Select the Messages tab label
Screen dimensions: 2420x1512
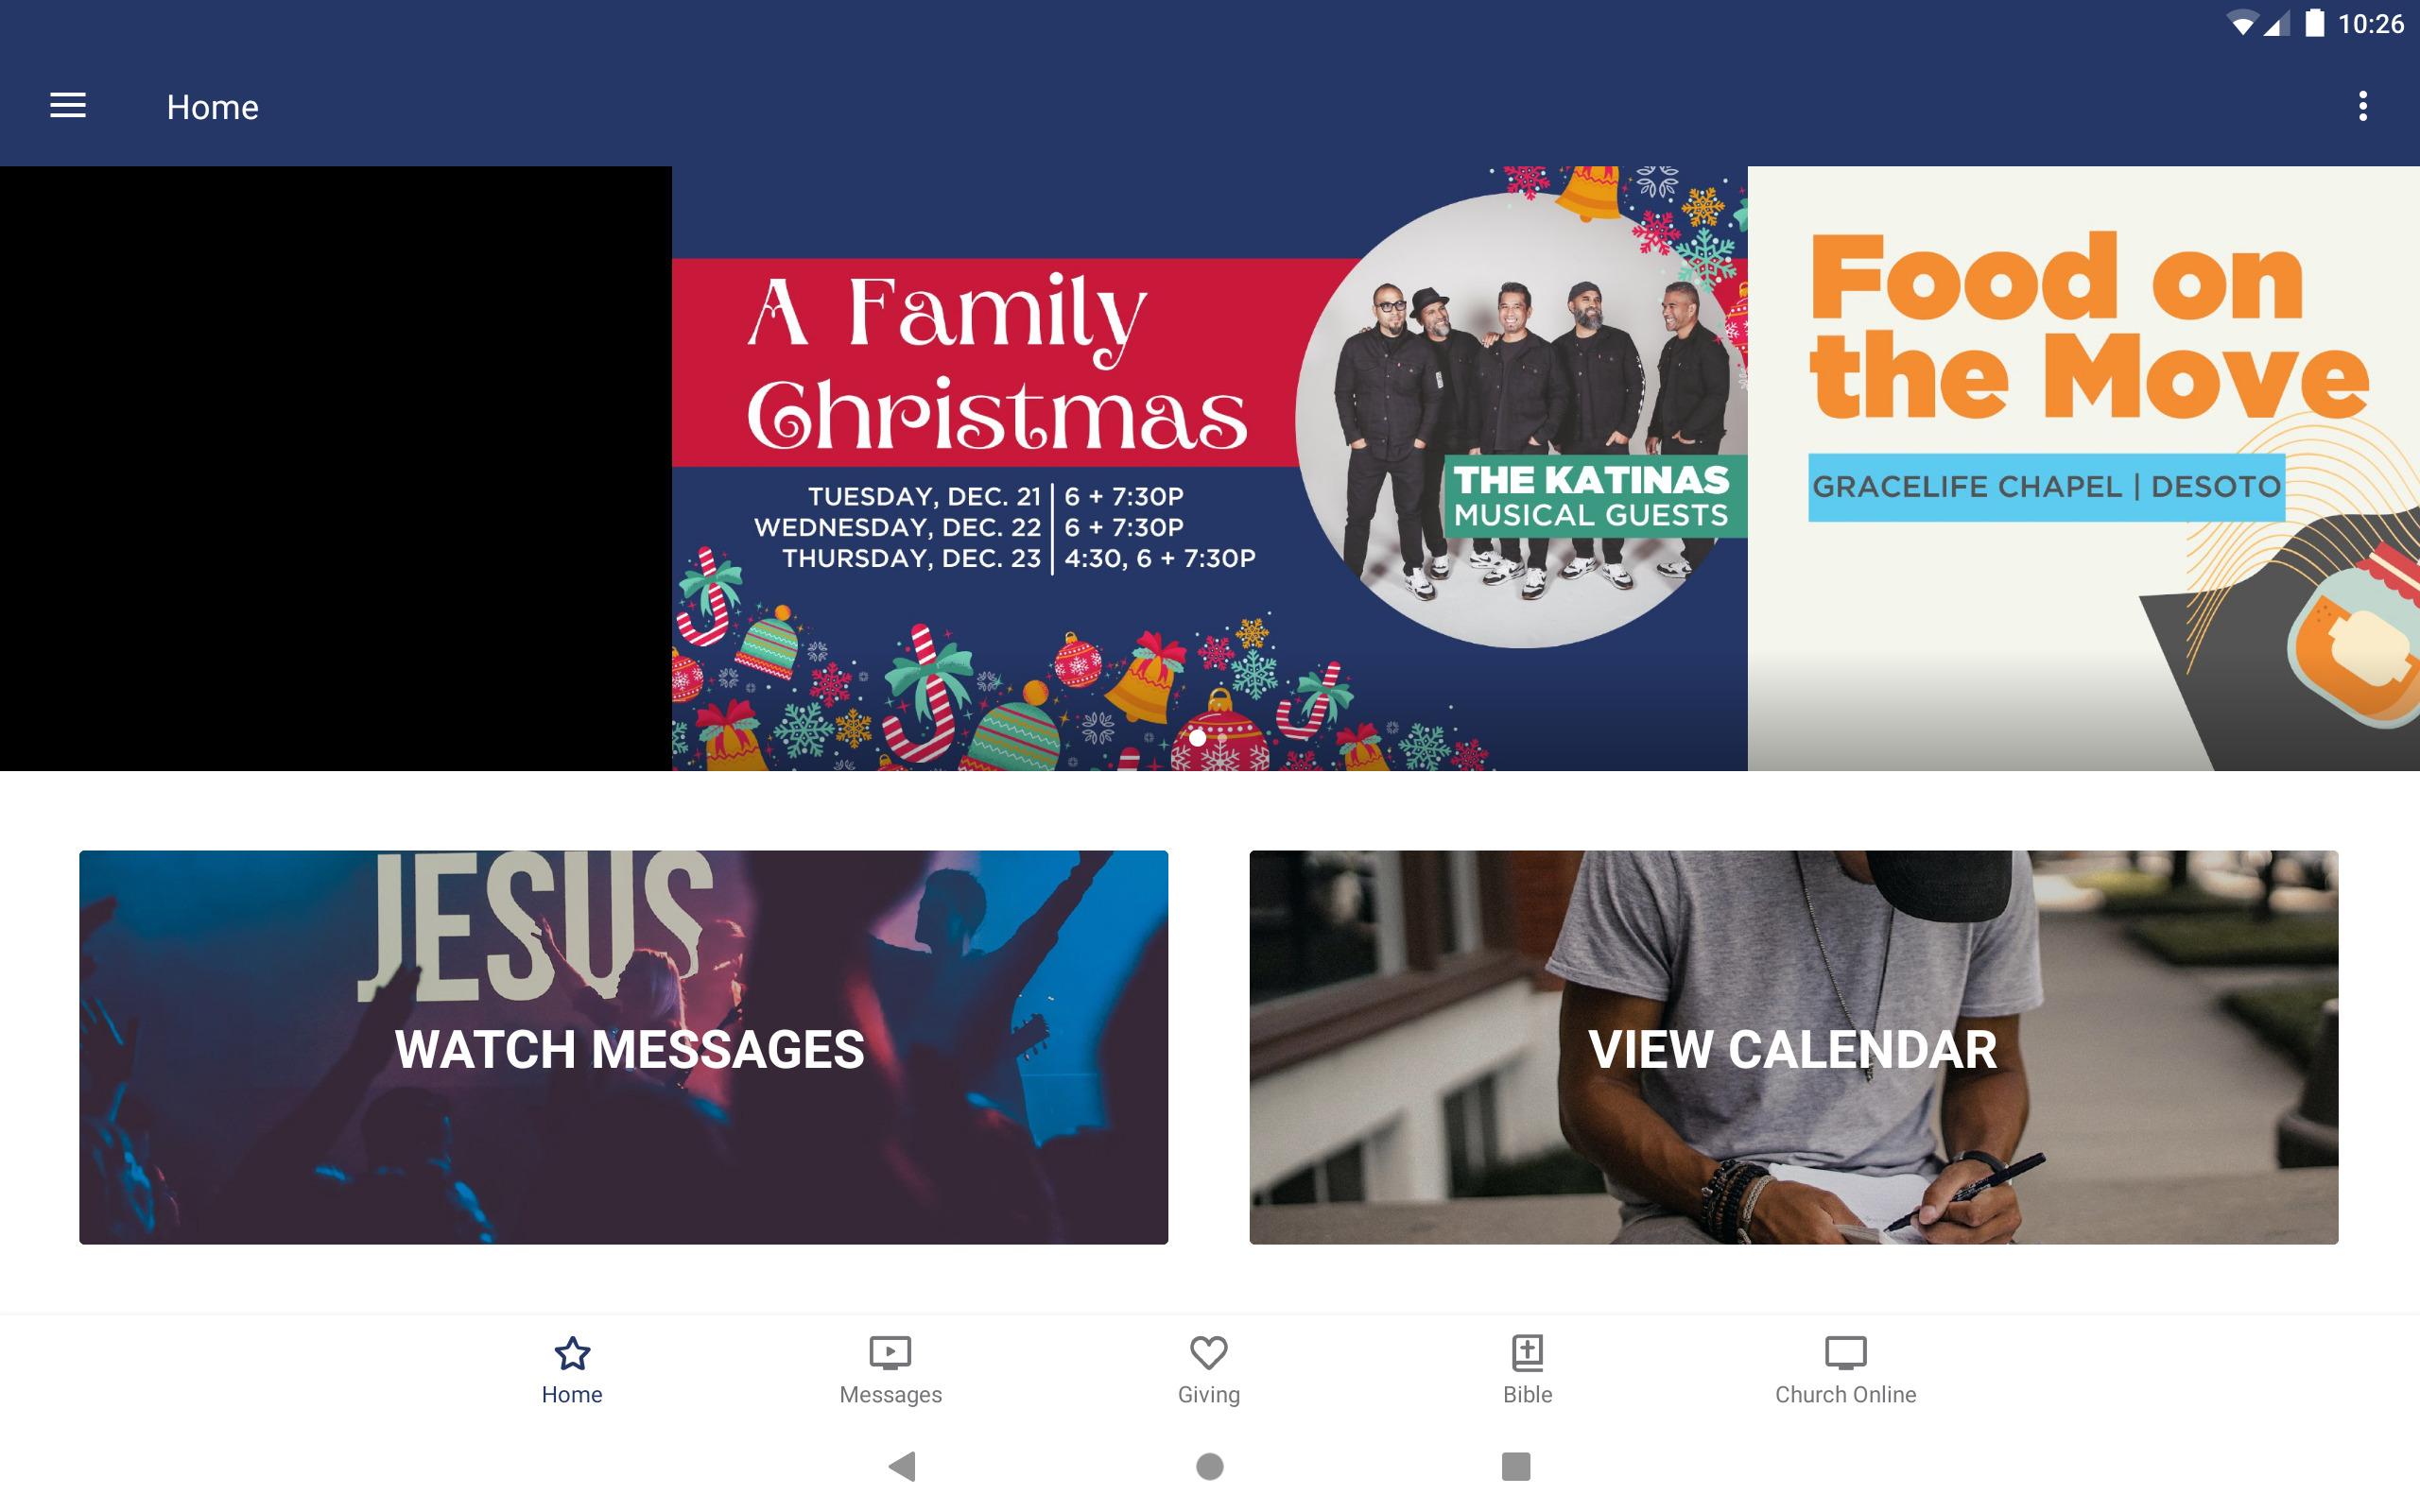(890, 1394)
